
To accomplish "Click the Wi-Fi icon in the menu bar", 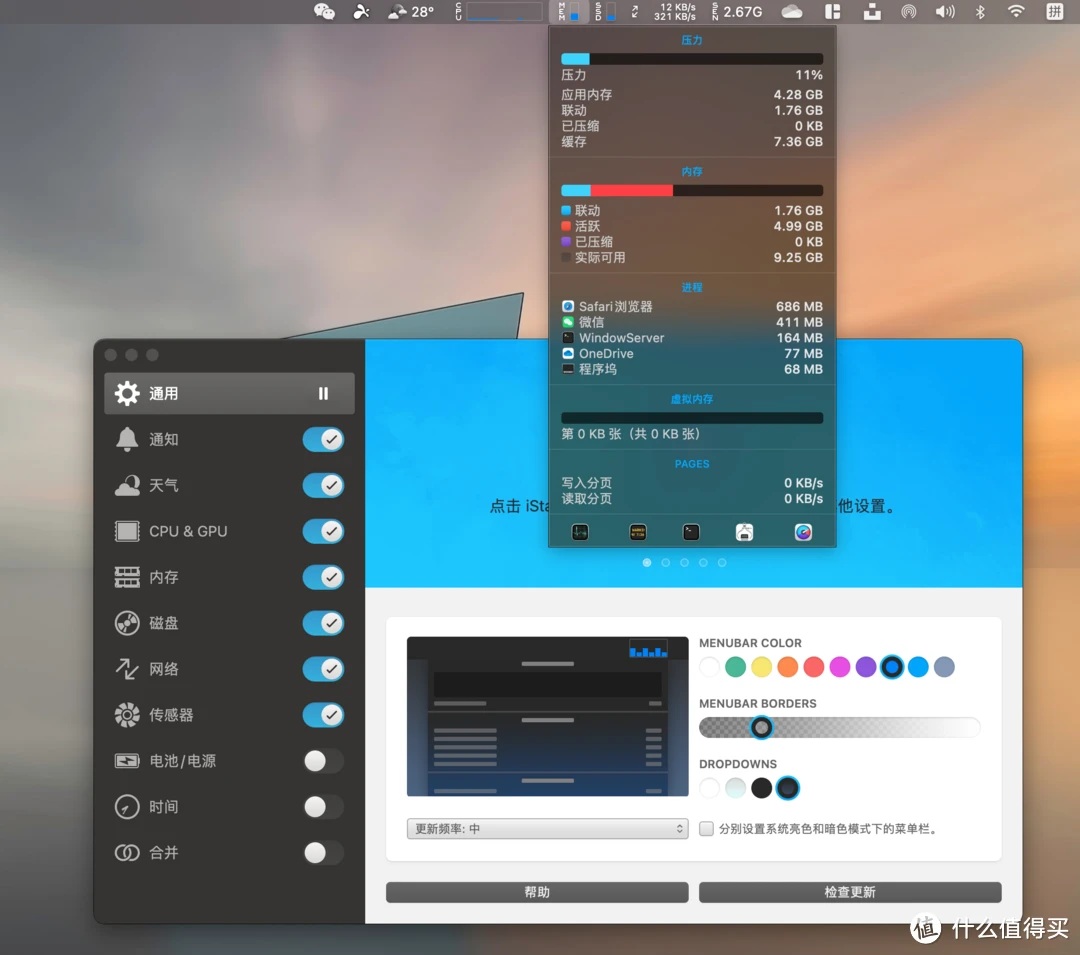I will [1016, 12].
